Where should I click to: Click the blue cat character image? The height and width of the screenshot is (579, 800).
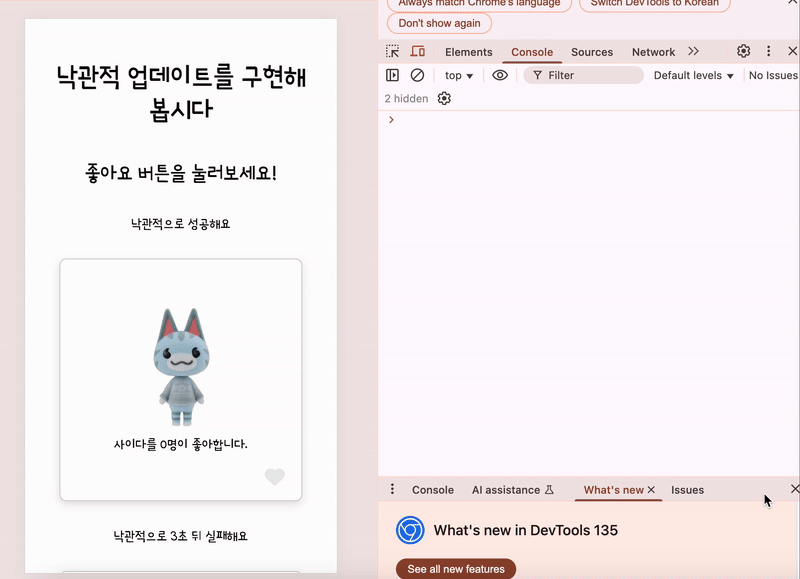click(181, 366)
